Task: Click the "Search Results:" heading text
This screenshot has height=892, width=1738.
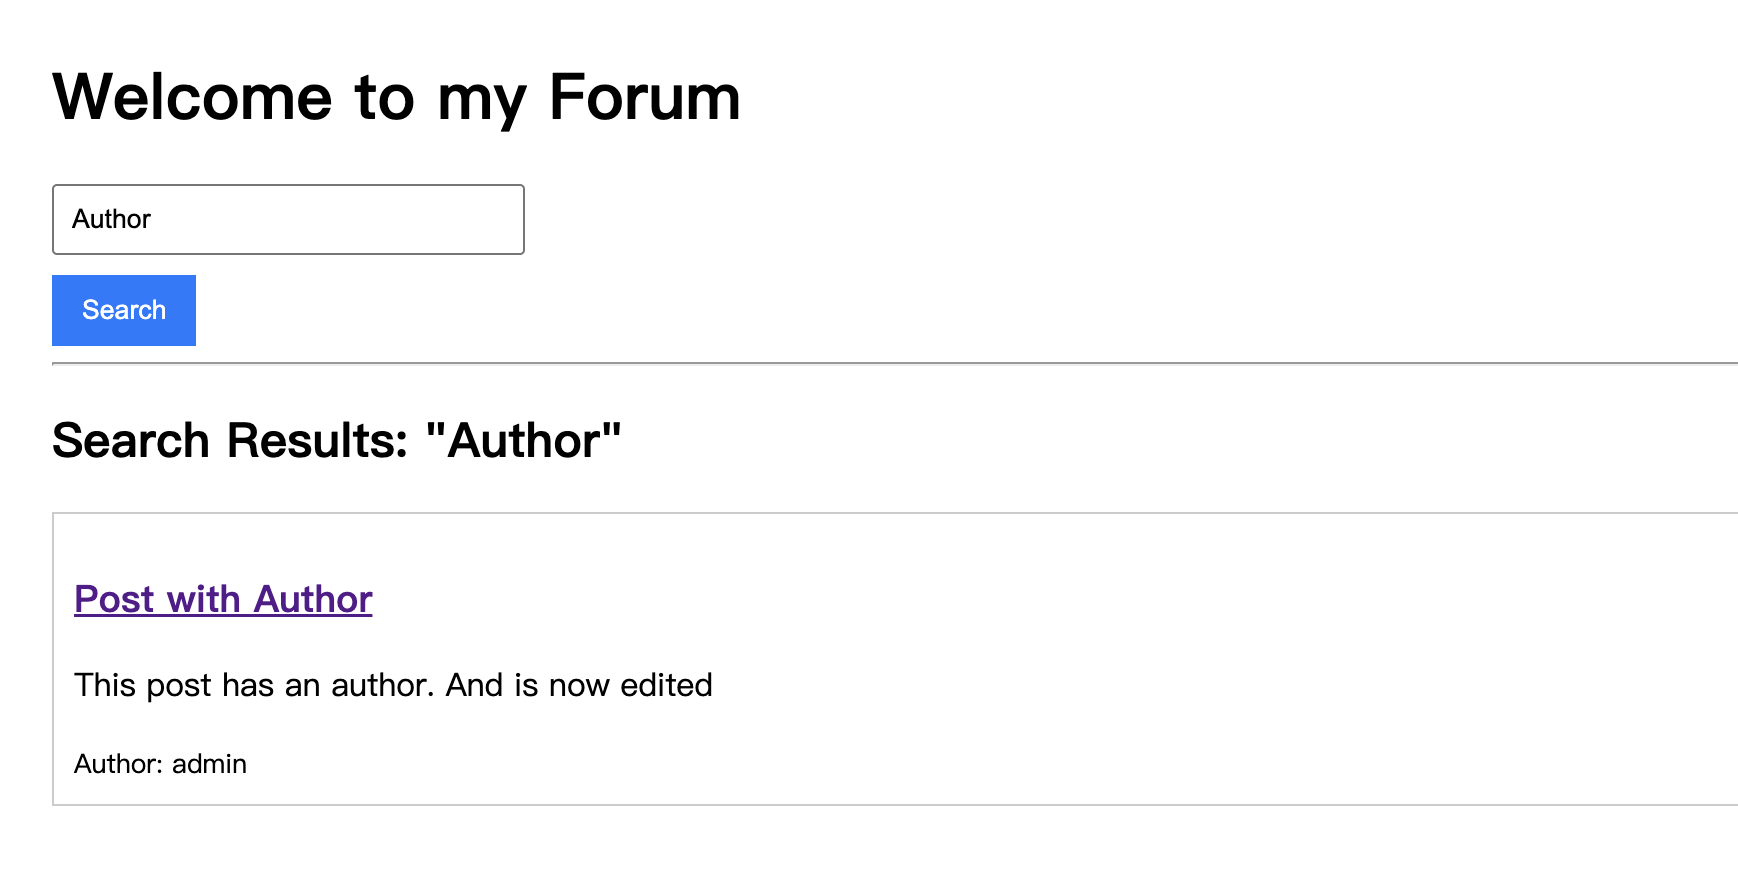Action: tap(230, 441)
